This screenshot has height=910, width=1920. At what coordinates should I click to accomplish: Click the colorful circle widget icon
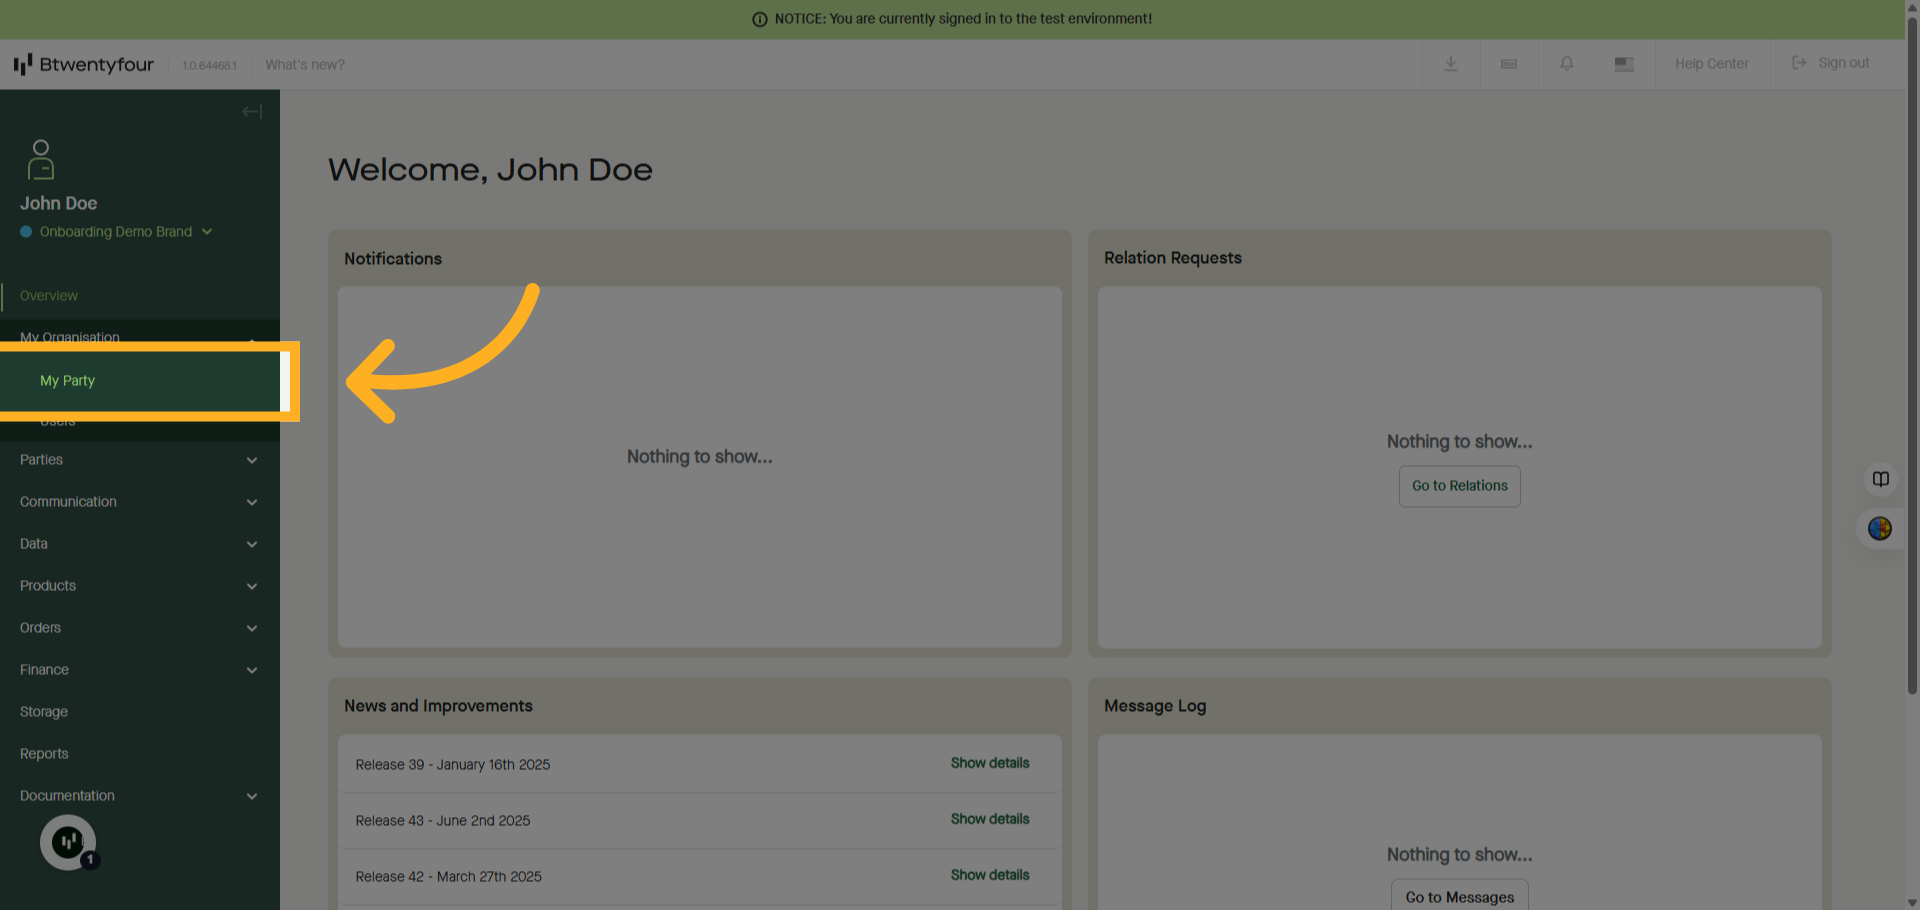pyautogui.click(x=1880, y=529)
